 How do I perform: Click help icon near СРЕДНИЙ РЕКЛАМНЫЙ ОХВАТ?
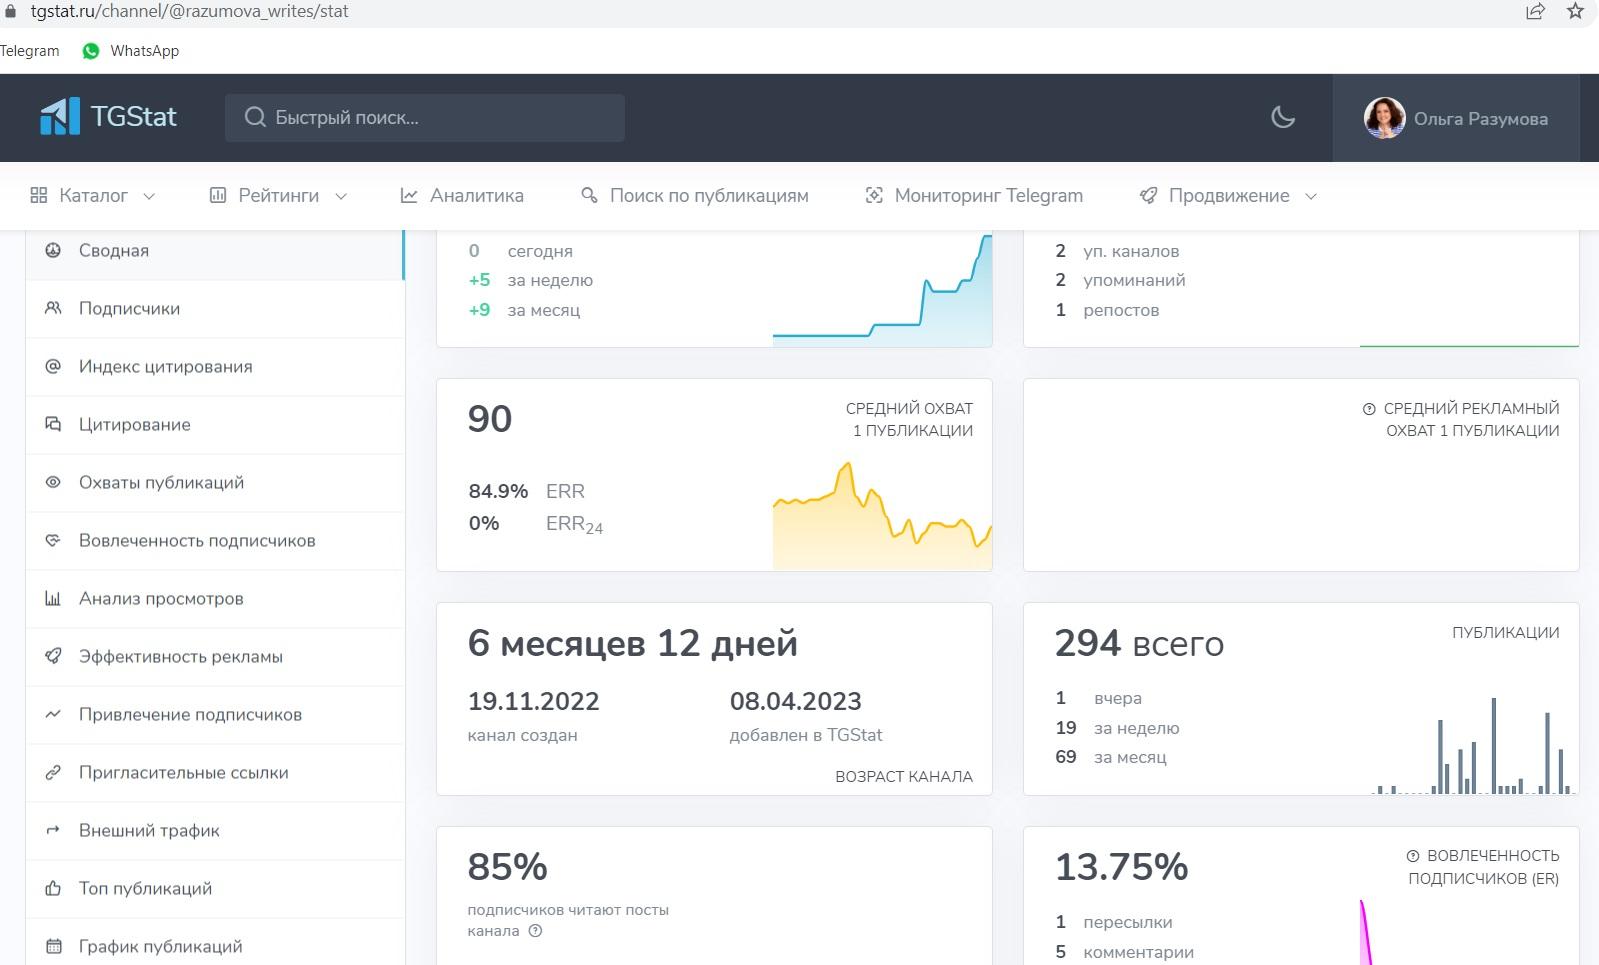(1369, 409)
